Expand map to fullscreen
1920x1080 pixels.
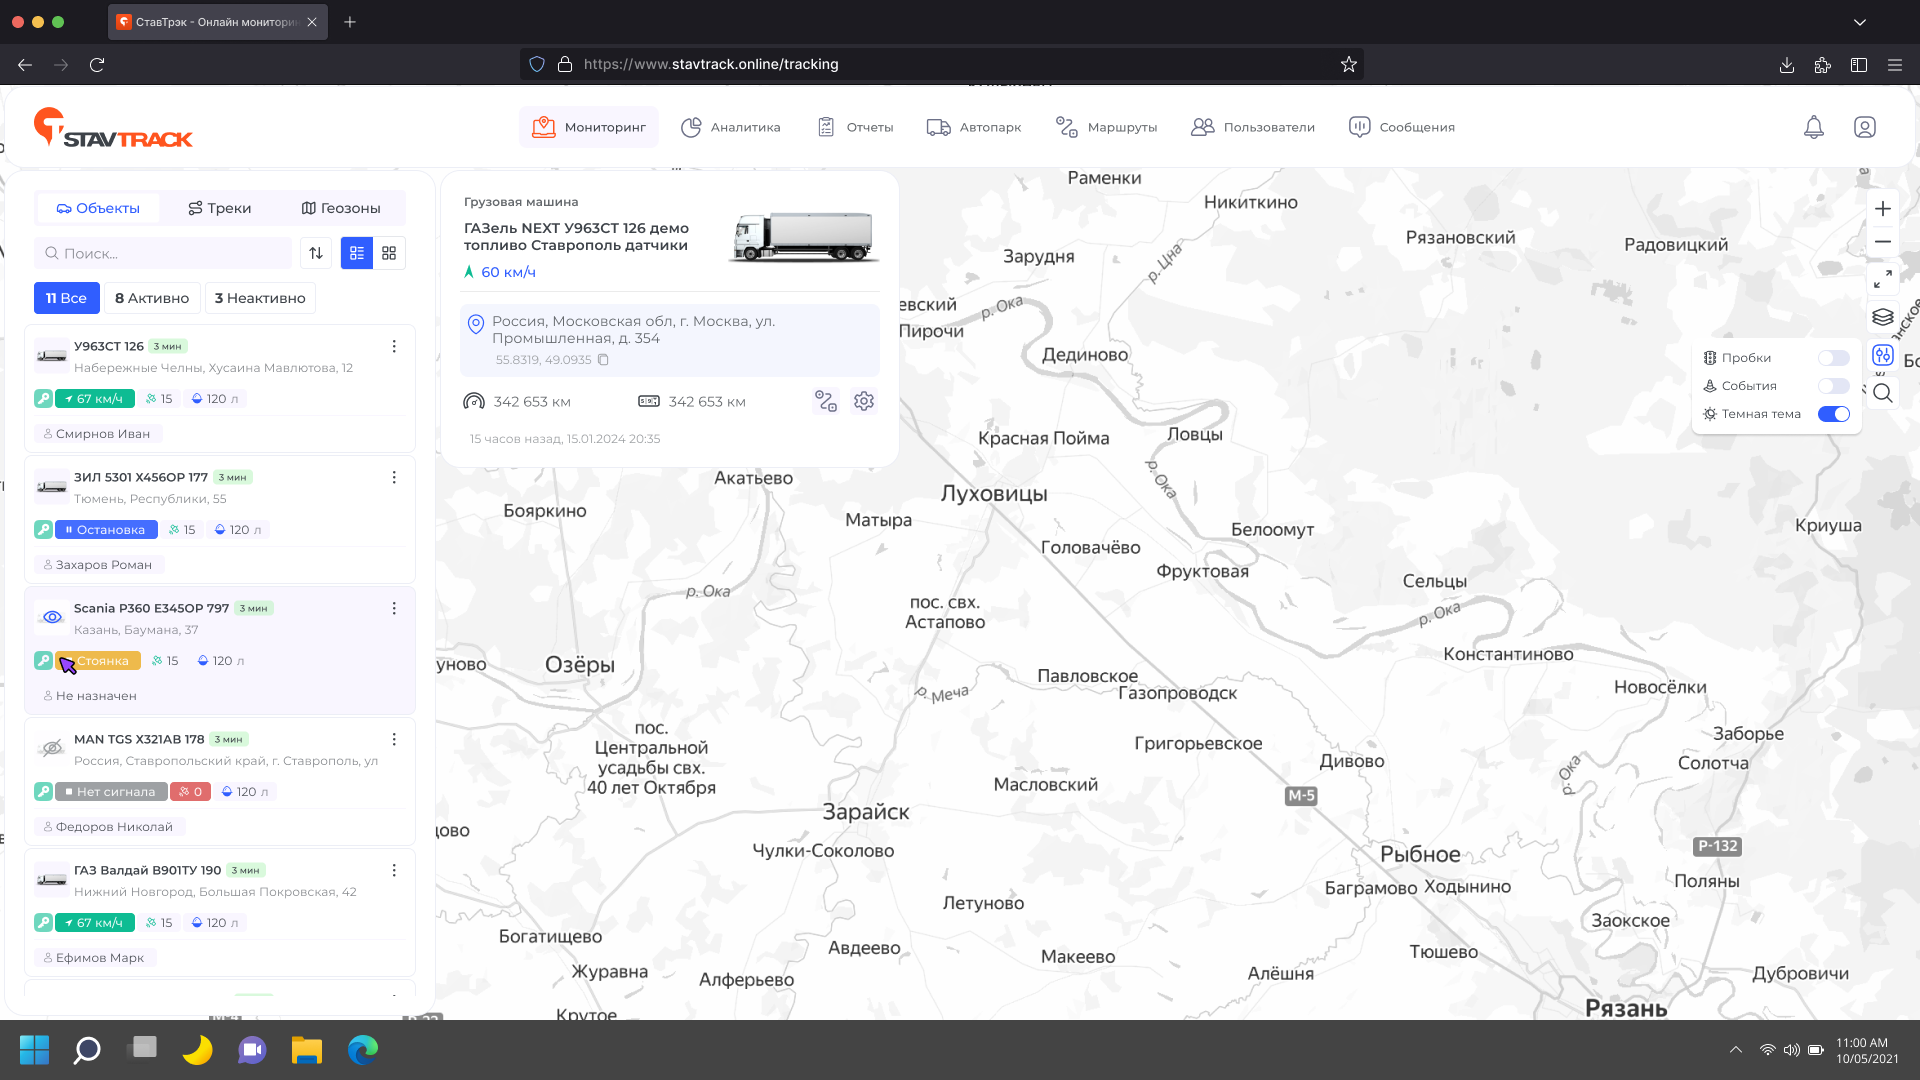click(1883, 279)
